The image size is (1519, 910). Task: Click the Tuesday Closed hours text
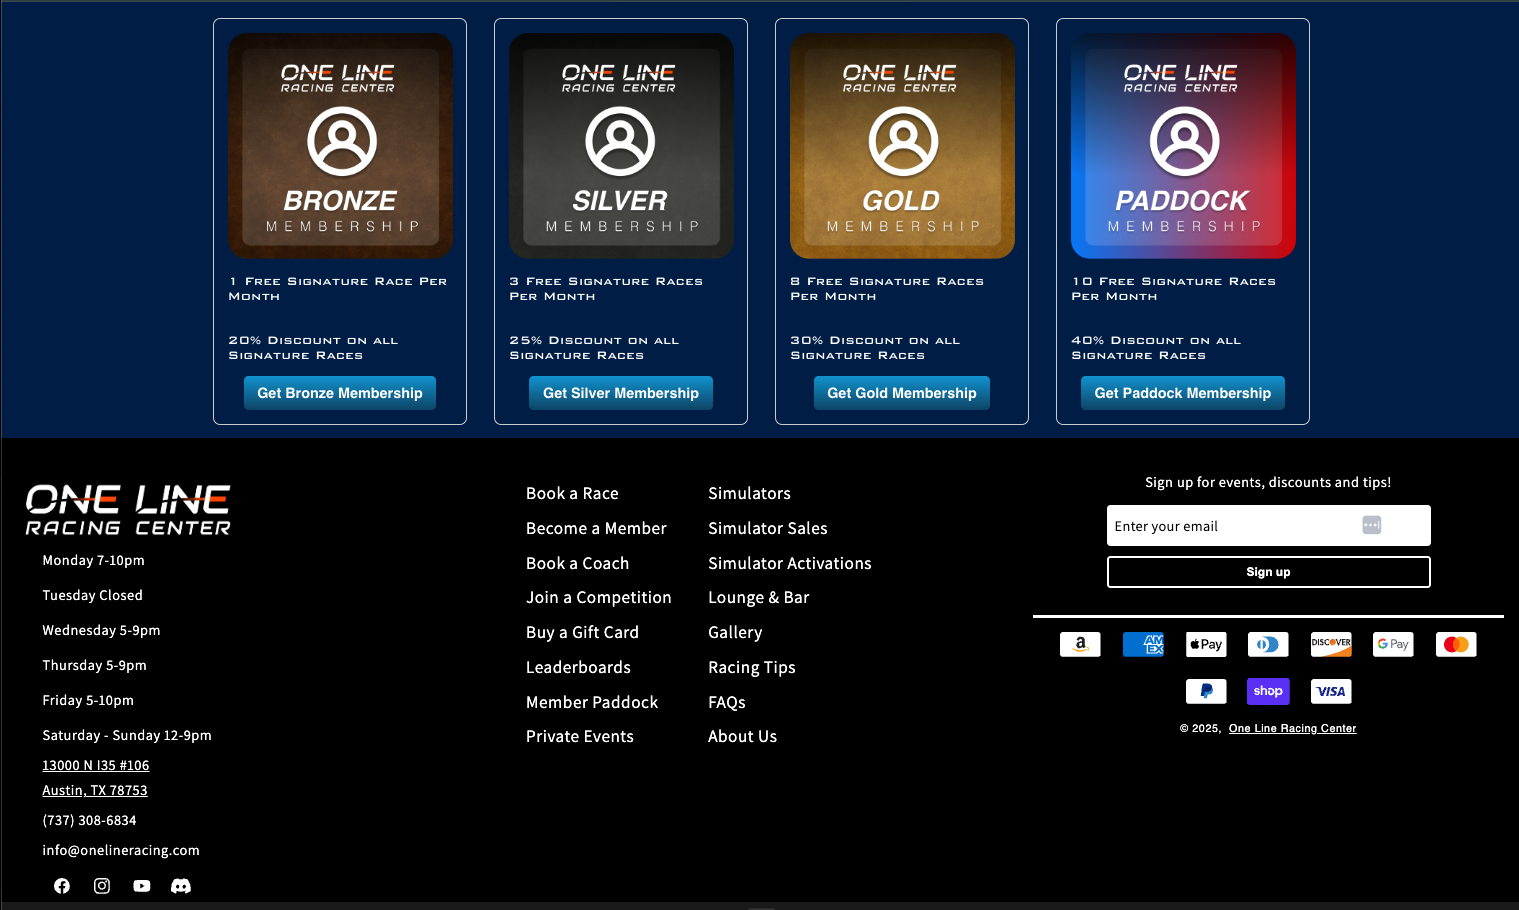92,595
